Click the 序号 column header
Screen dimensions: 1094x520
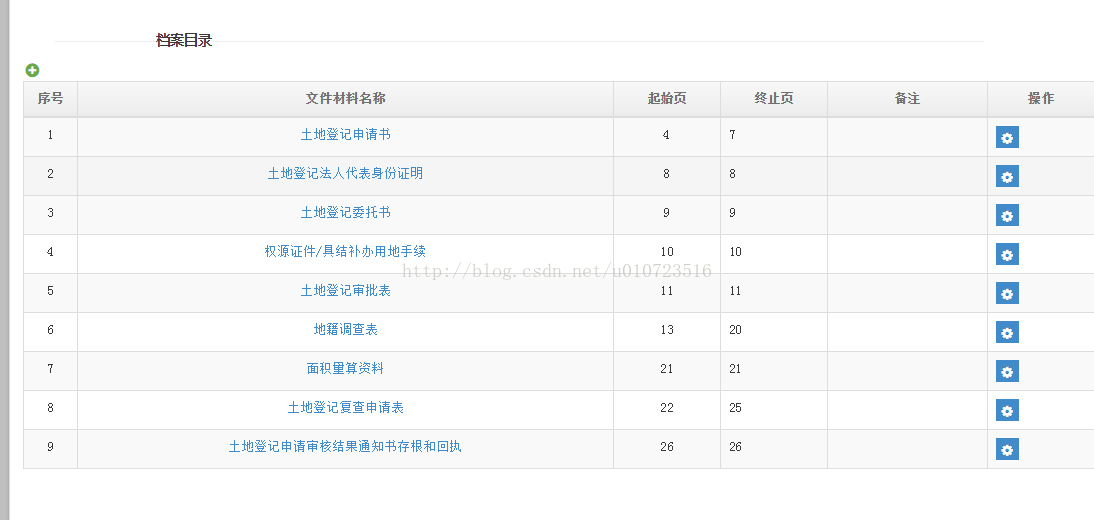[50, 99]
